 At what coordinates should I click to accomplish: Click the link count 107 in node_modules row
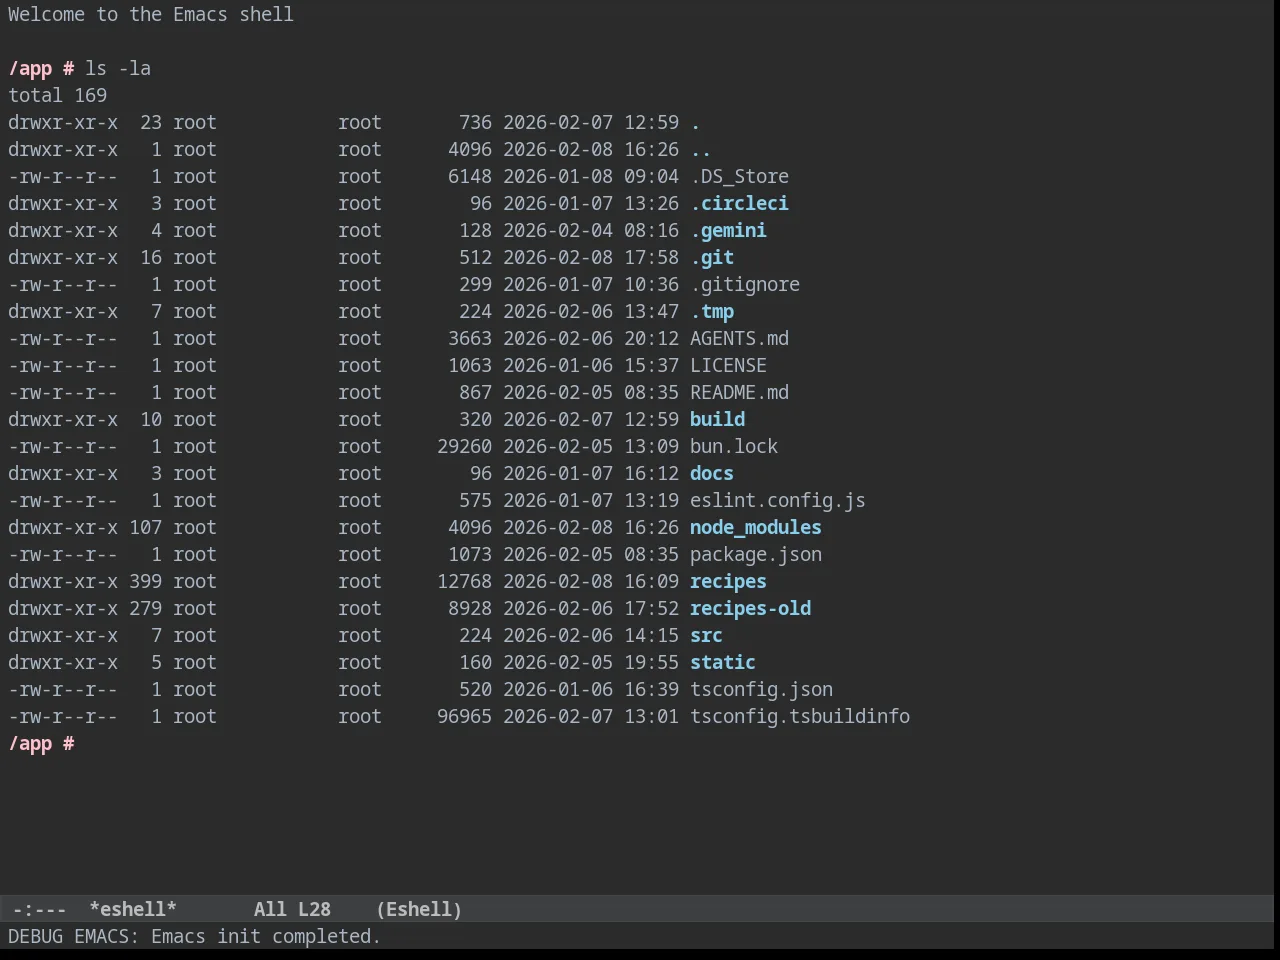point(145,527)
